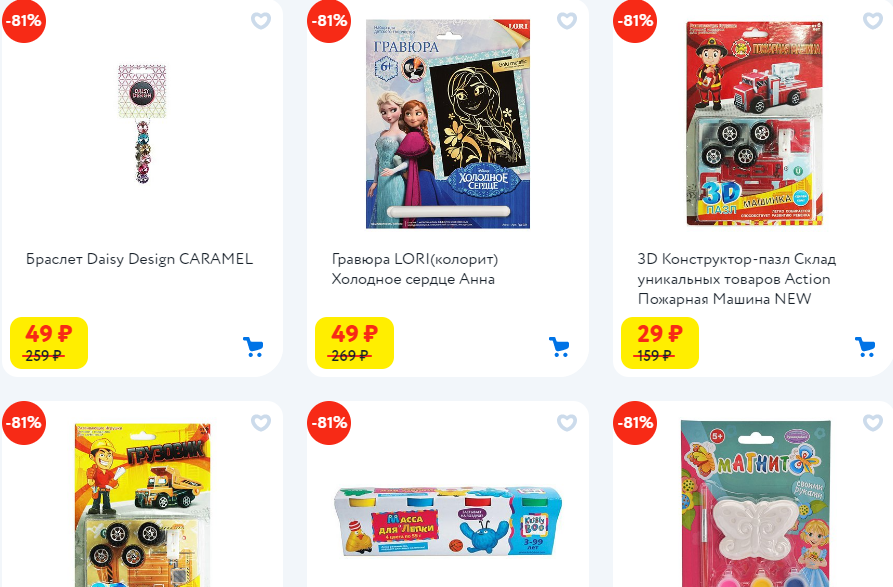The image size is (893, 587).
Task: Click the 49 ₽ price on bracelet
Action: coord(48,333)
